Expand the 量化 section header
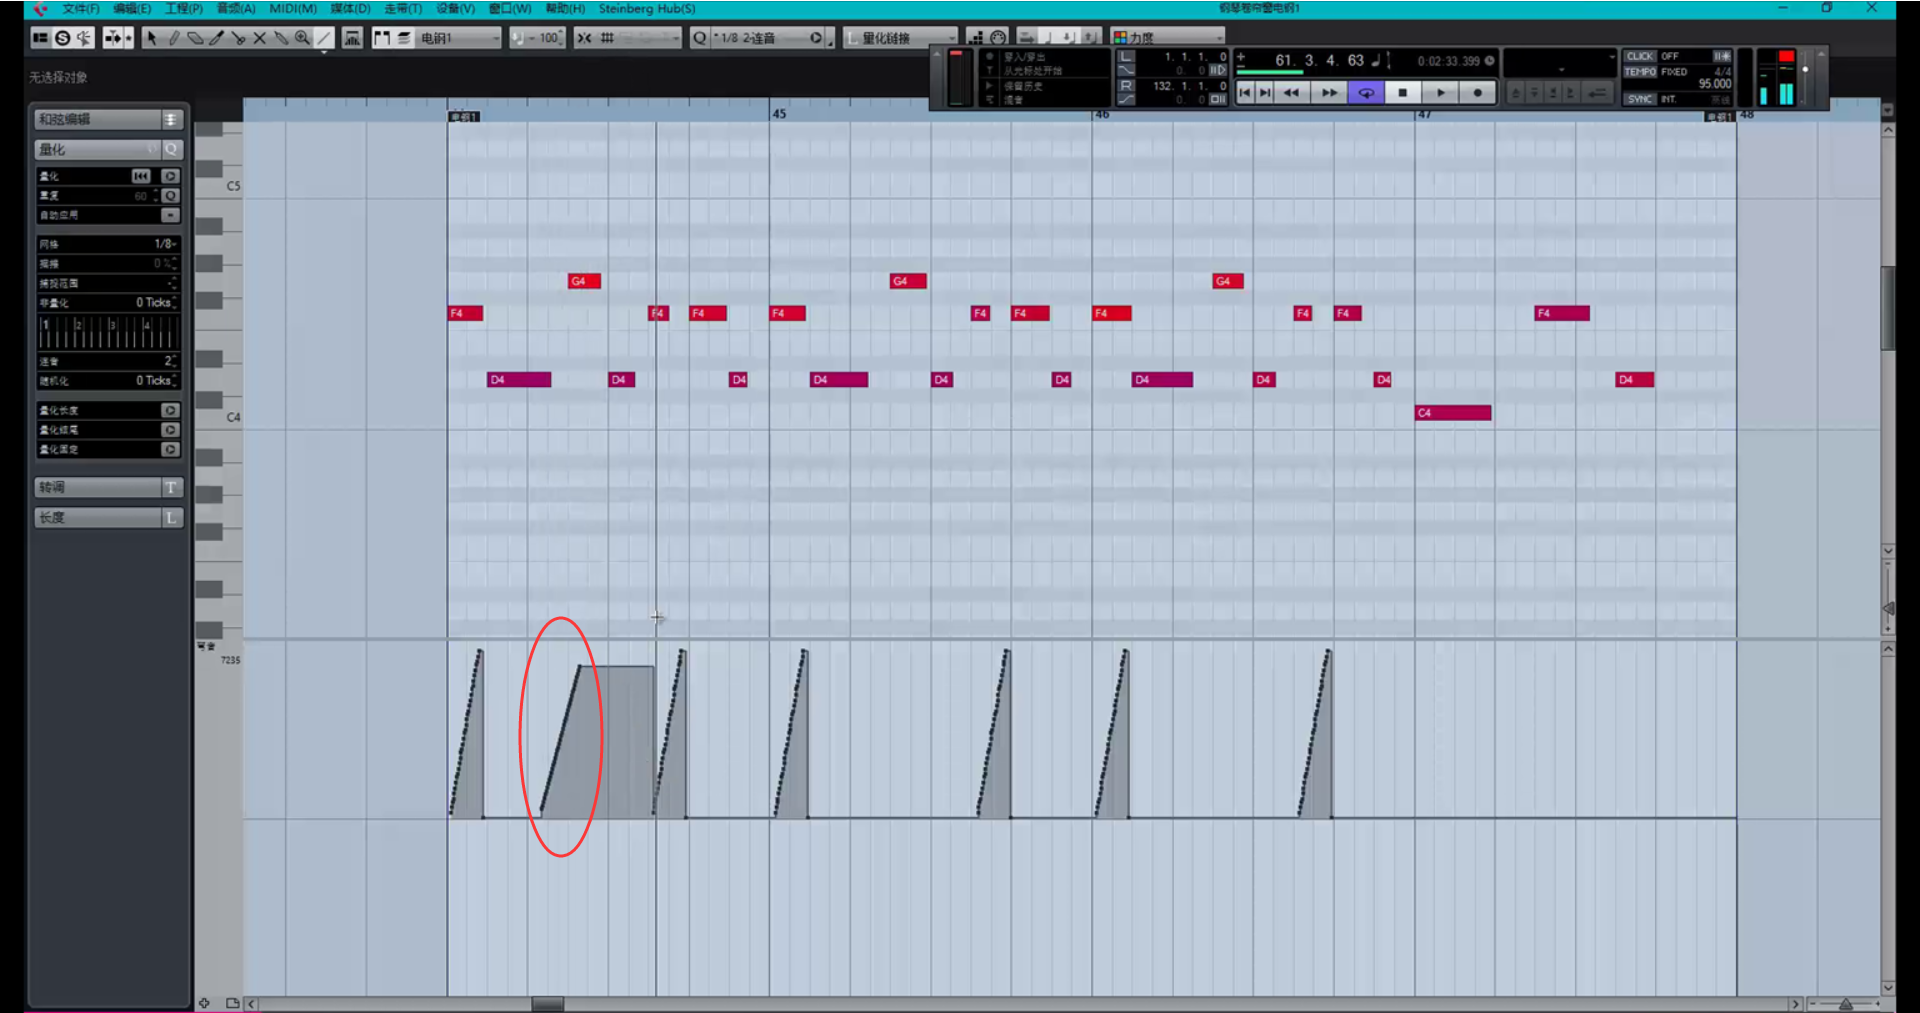 [108, 150]
